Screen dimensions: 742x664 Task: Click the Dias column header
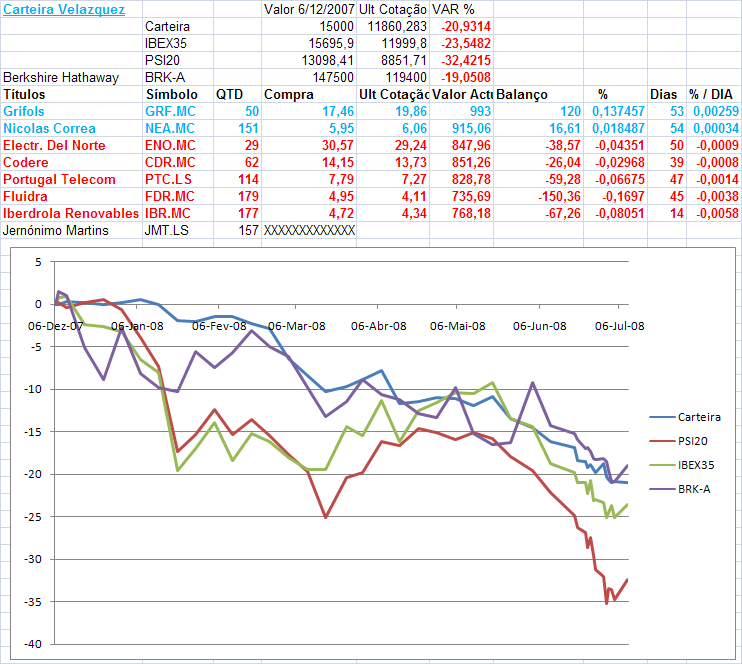coord(667,95)
